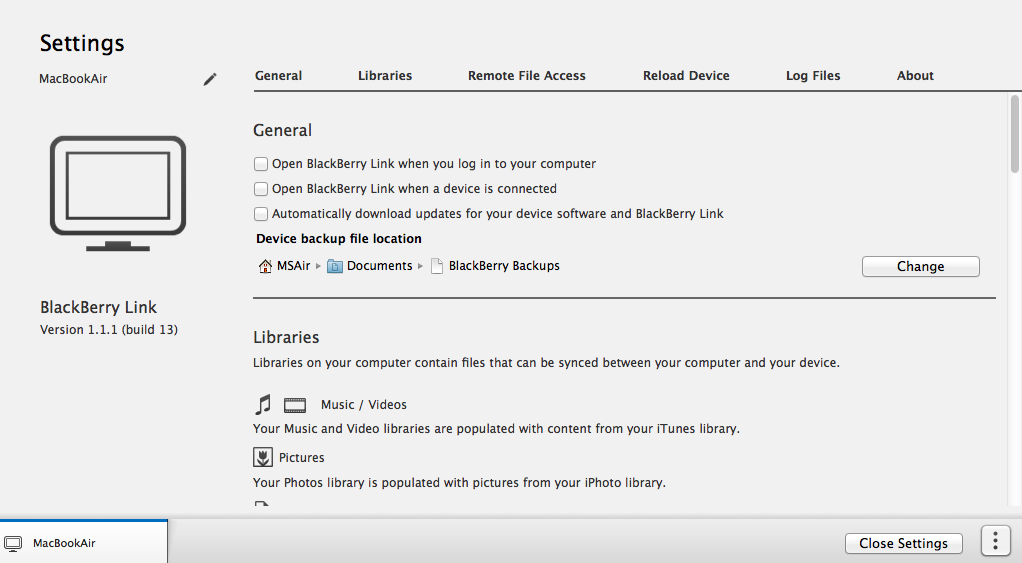Toggle Open BlackBerry Link when device connected
This screenshot has height=563, width=1022.
tap(261, 189)
